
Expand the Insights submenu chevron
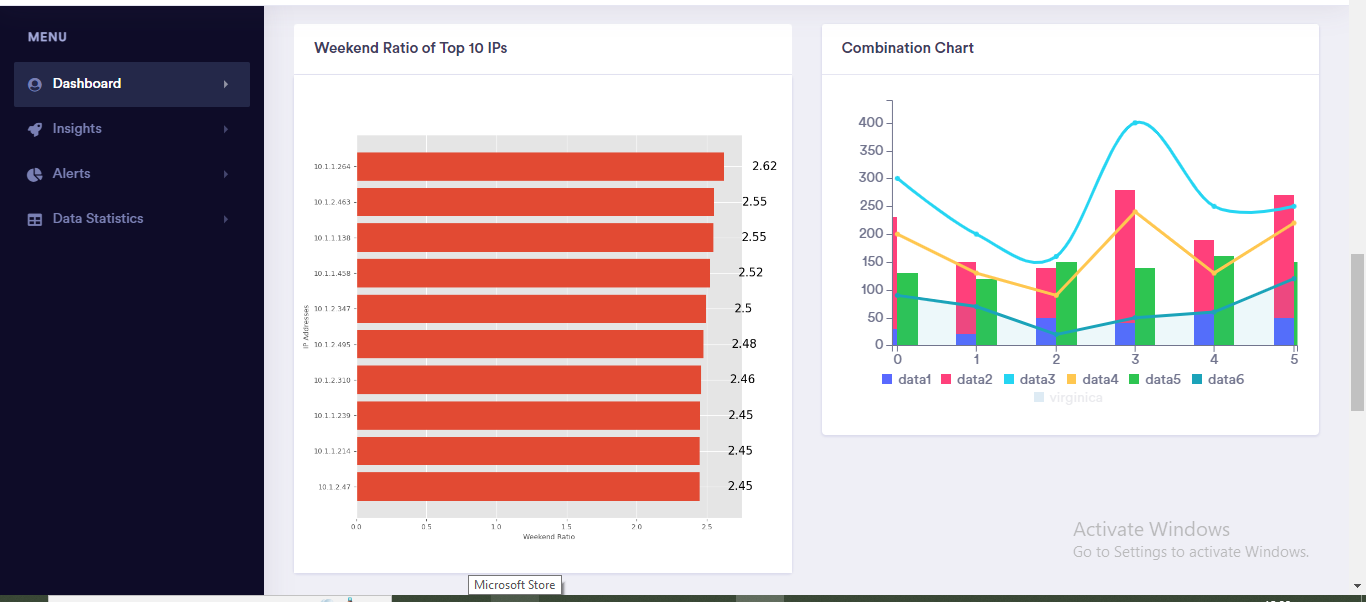[x=226, y=129]
